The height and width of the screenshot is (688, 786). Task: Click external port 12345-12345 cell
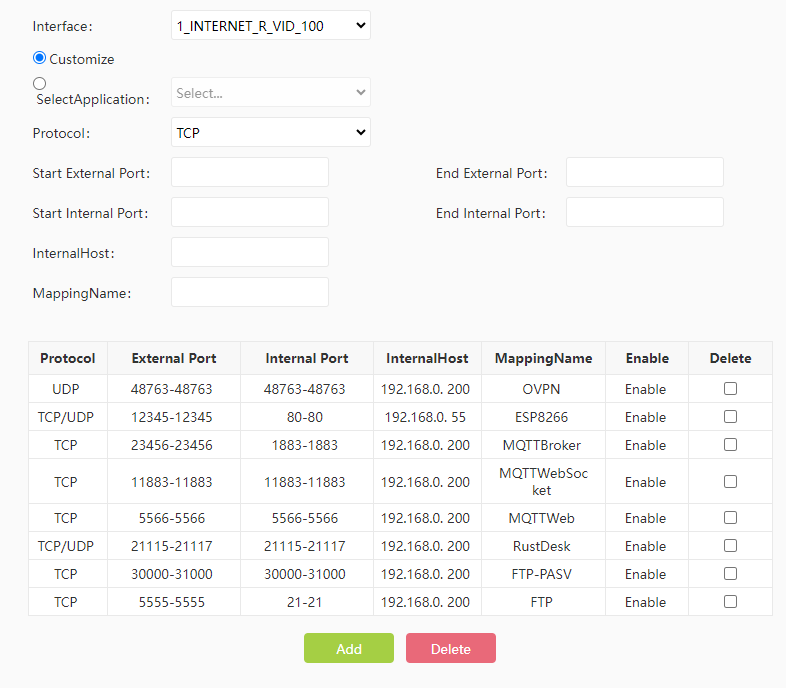pos(172,417)
